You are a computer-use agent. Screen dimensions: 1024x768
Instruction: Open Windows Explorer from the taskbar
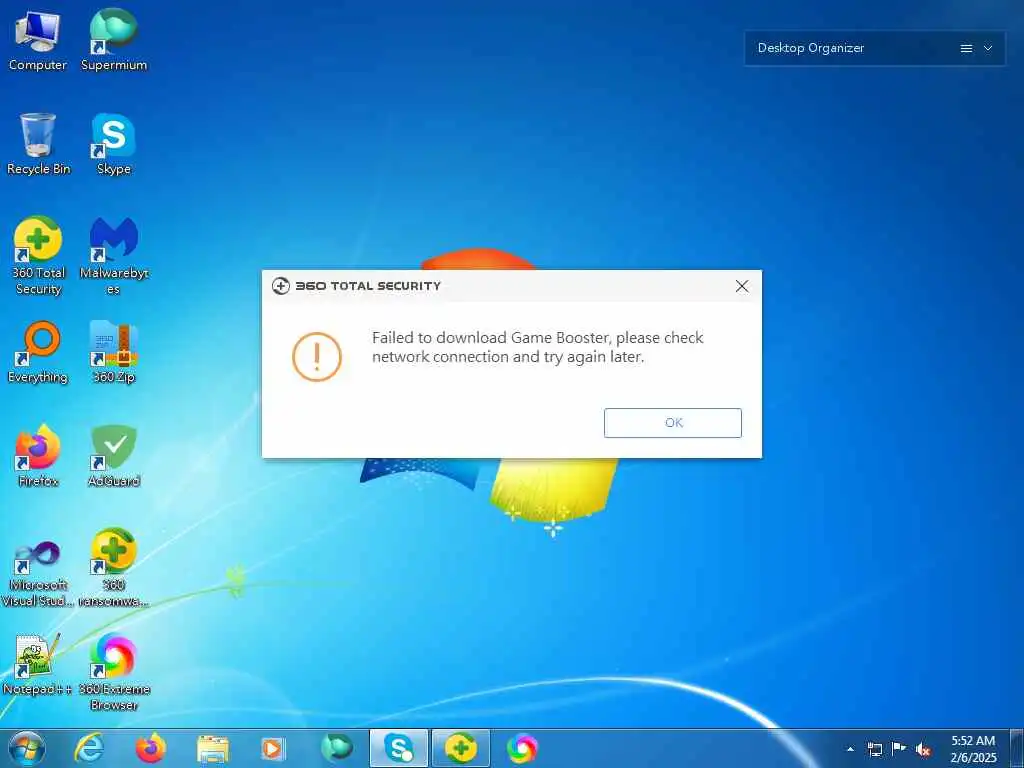(x=213, y=749)
